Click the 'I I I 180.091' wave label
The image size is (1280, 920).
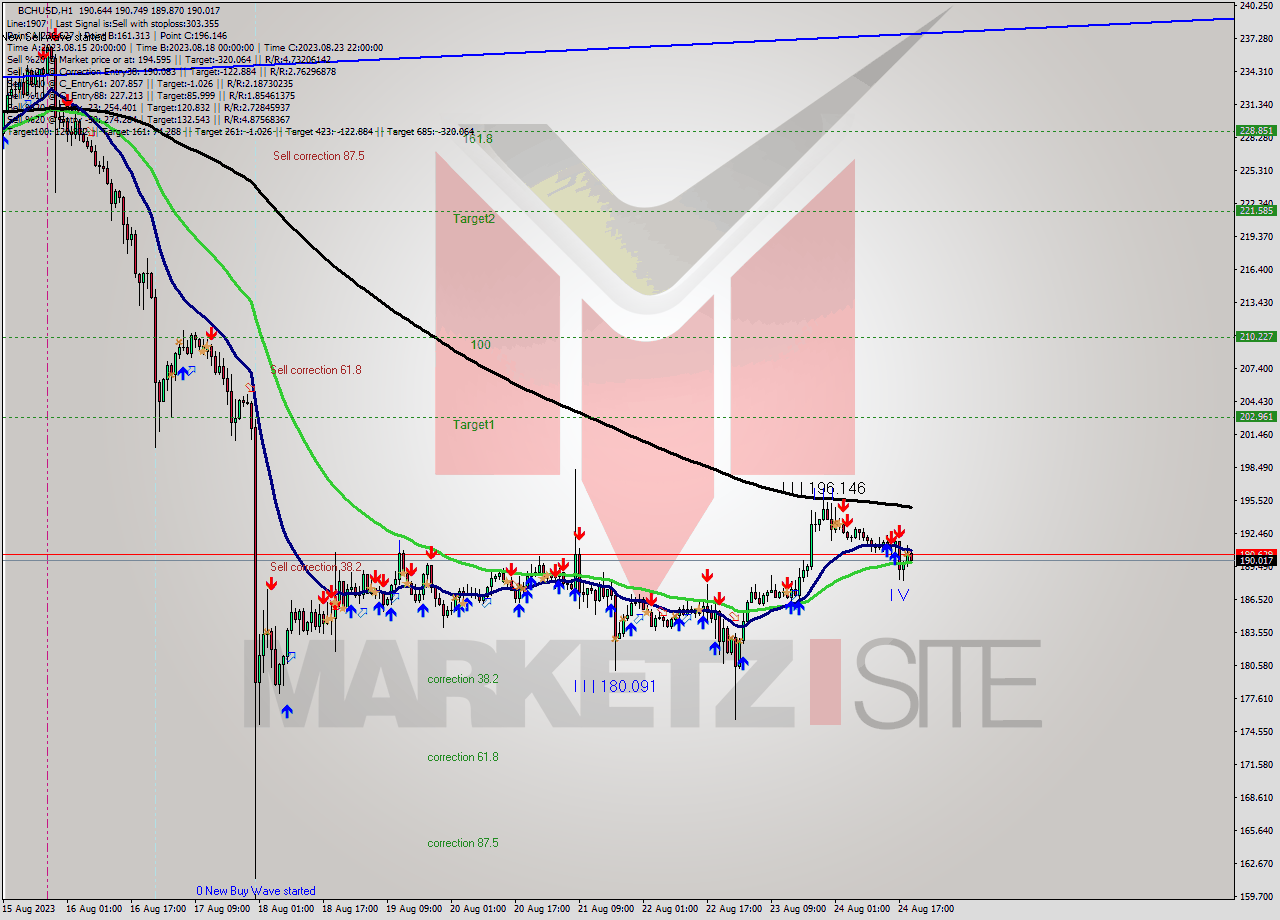pyautogui.click(x=615, y=686)
